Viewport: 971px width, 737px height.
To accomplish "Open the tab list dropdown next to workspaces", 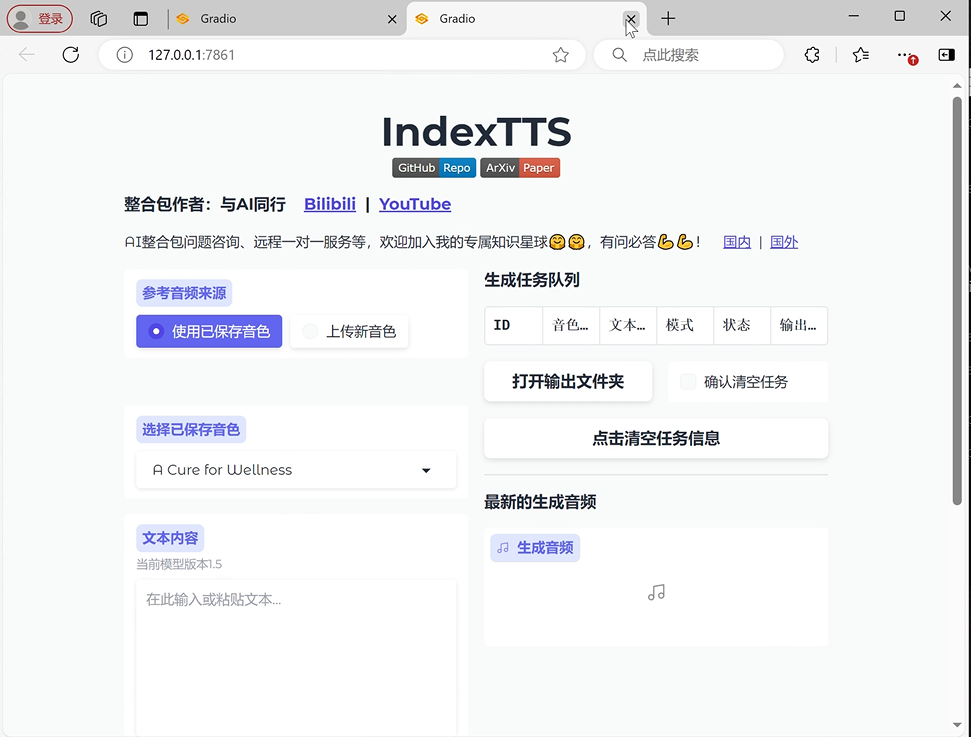I will click(141, 18).
